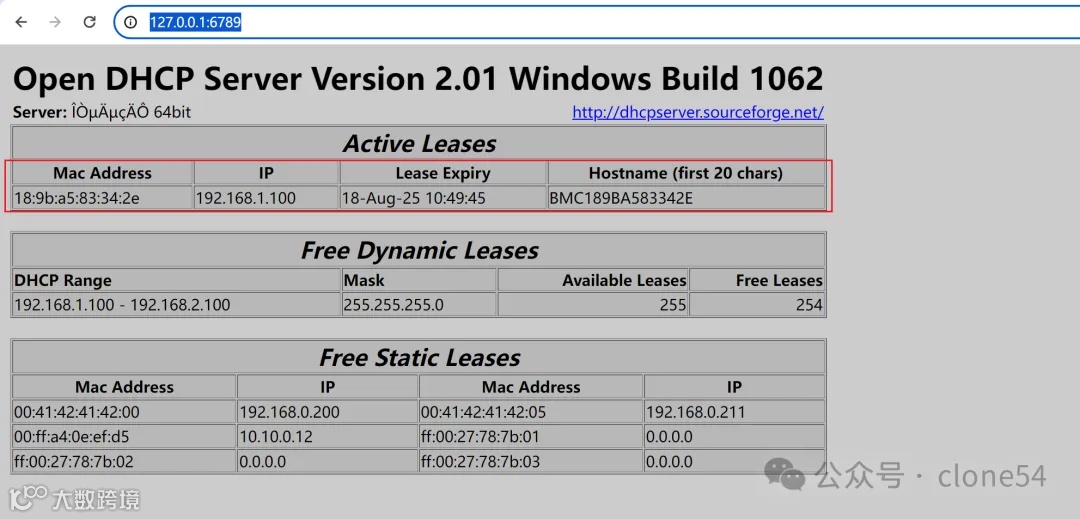Select static IP 192.168.0.200

289,412
